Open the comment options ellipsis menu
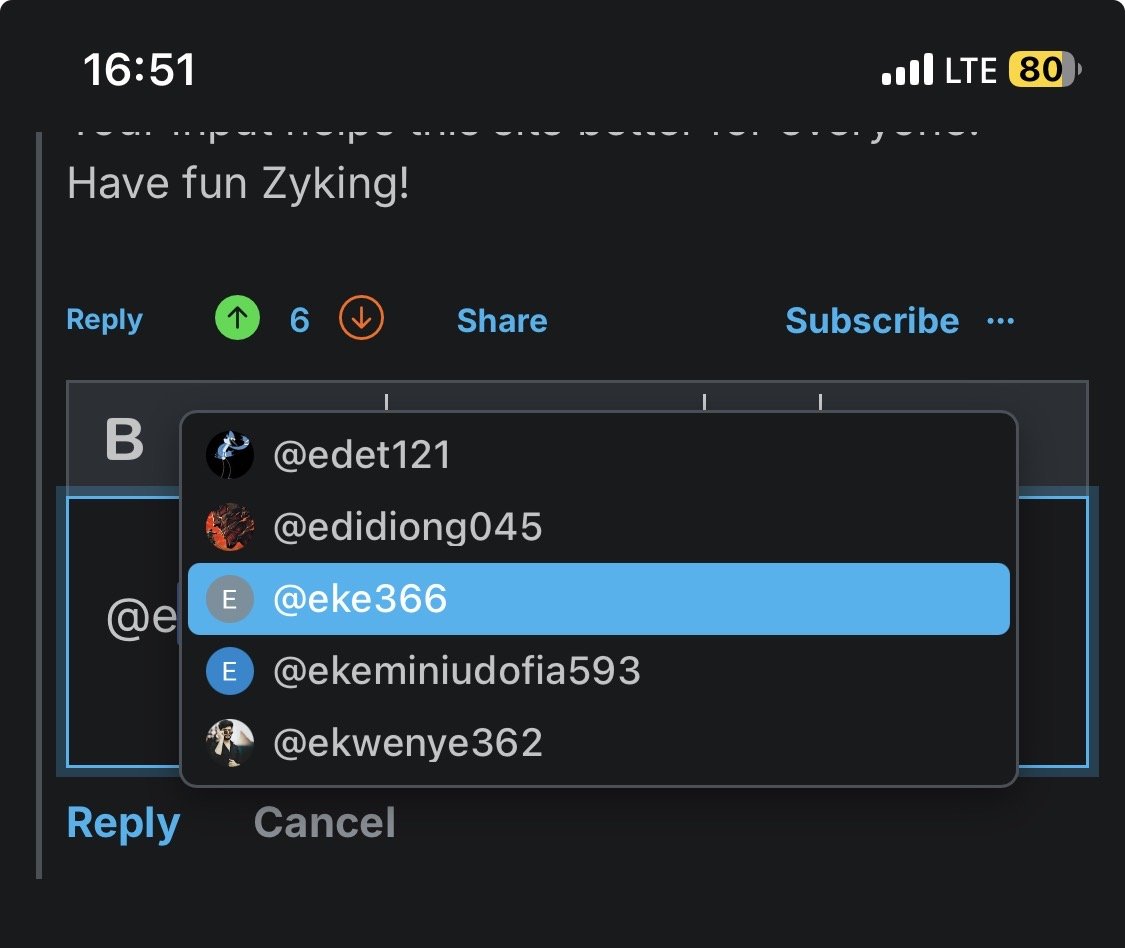 (1000, 320)
